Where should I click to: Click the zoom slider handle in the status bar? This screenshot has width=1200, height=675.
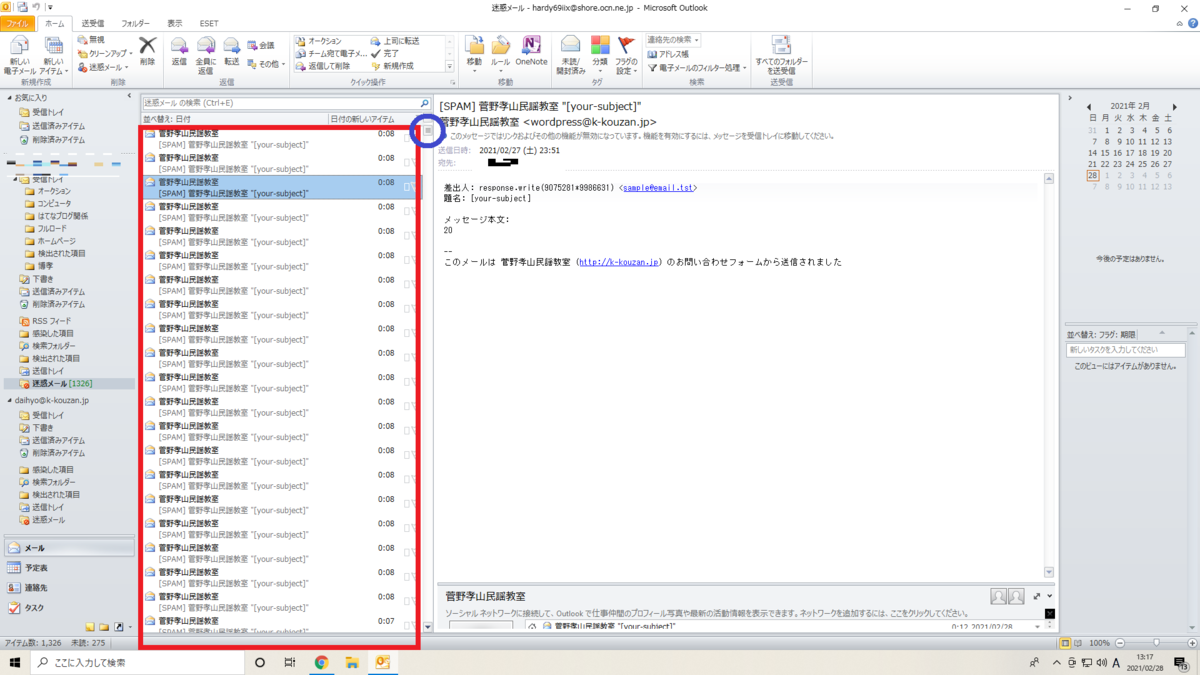(1156, 643)
